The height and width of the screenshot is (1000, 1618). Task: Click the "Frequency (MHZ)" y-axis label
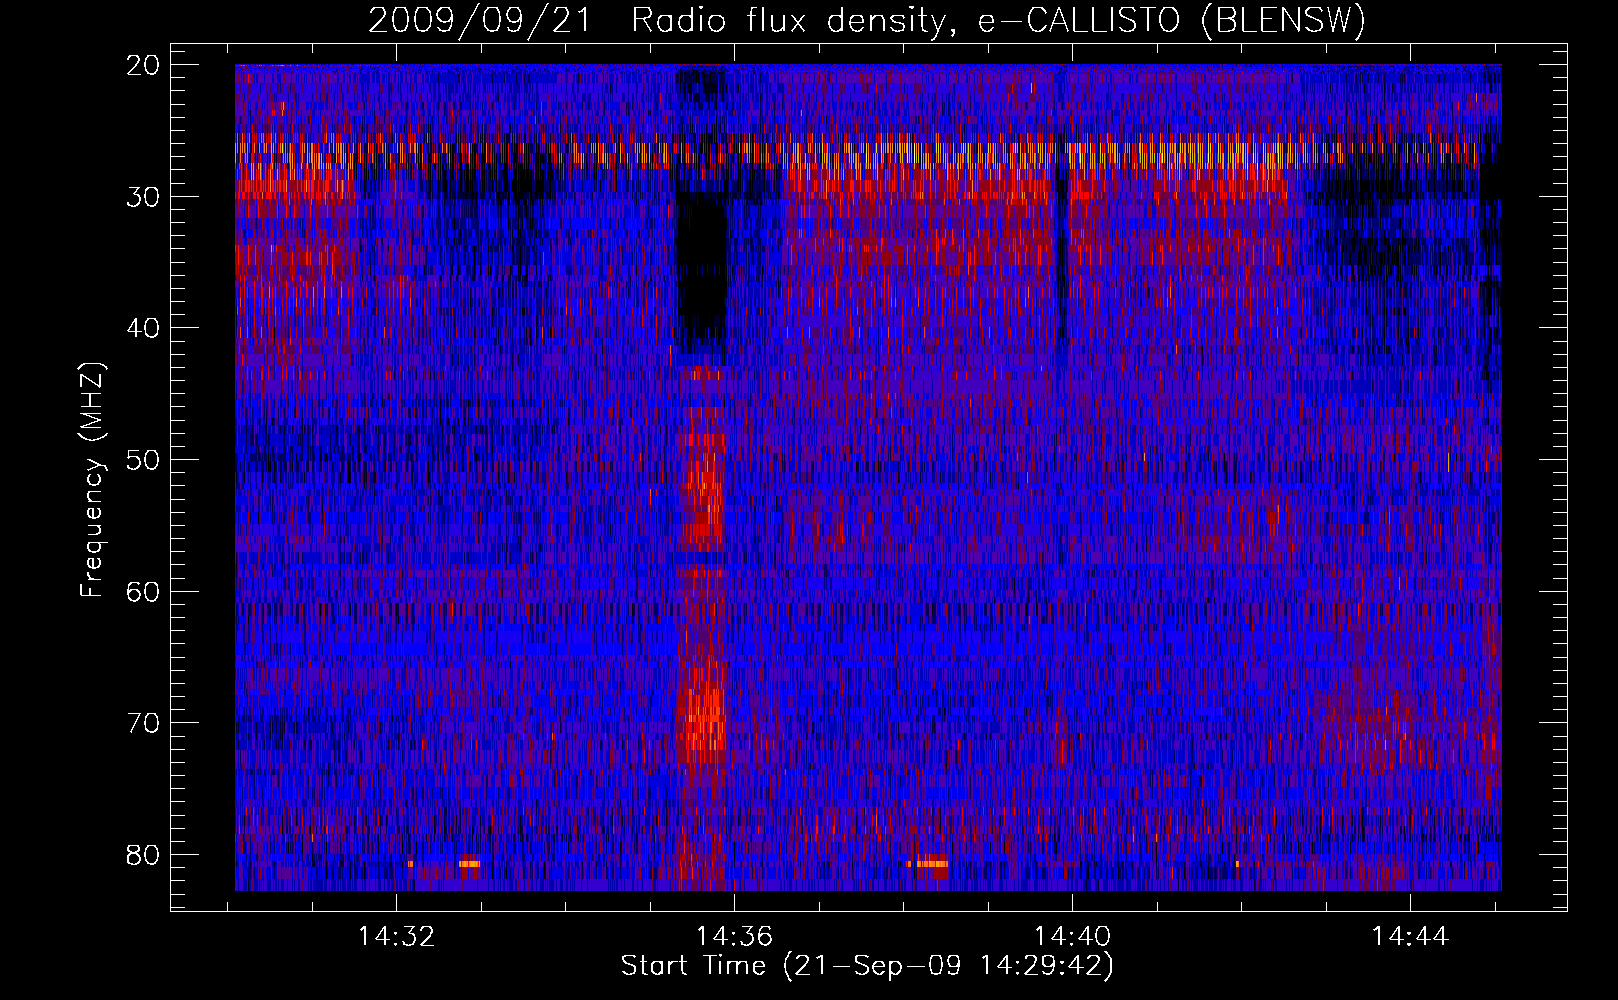92,480
